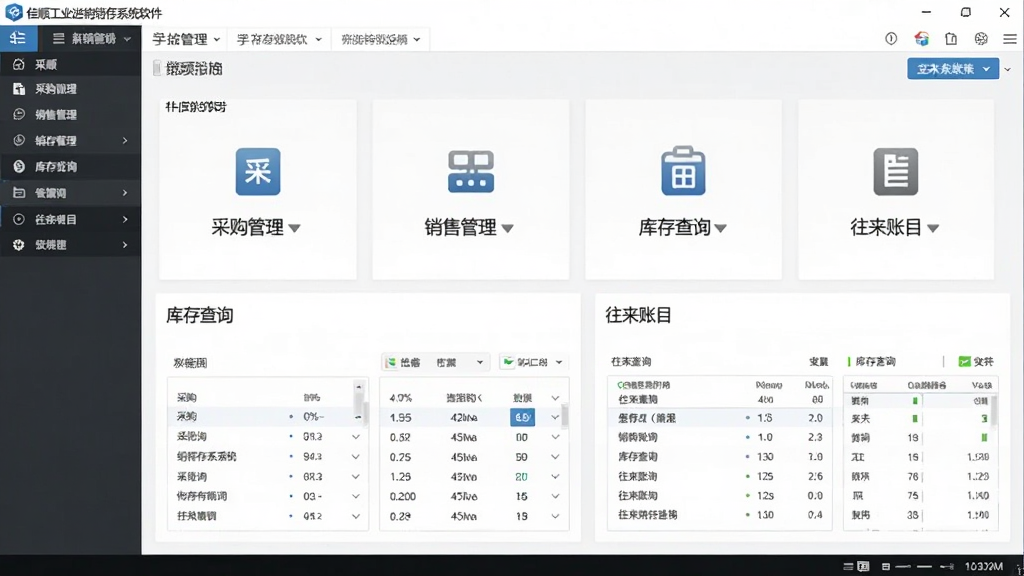Click the sidebar folder icon below 库存查询
The height and width of the screenshot is (576, 1024).
pyautogui.click(x=19, y=193)
